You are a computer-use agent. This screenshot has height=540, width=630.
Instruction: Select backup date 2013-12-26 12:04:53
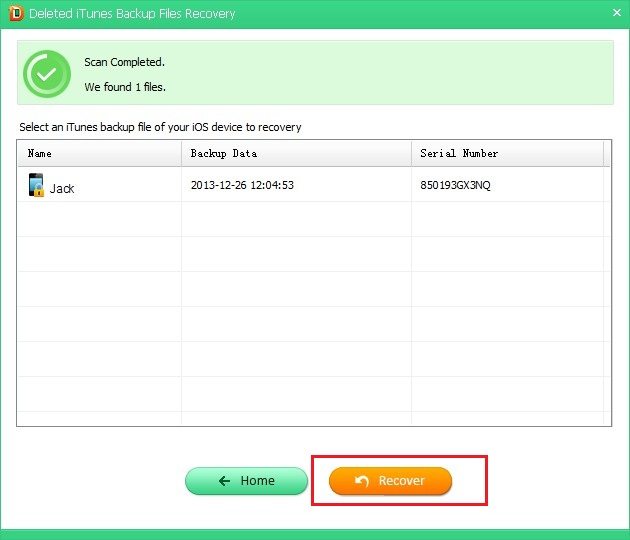242,185
